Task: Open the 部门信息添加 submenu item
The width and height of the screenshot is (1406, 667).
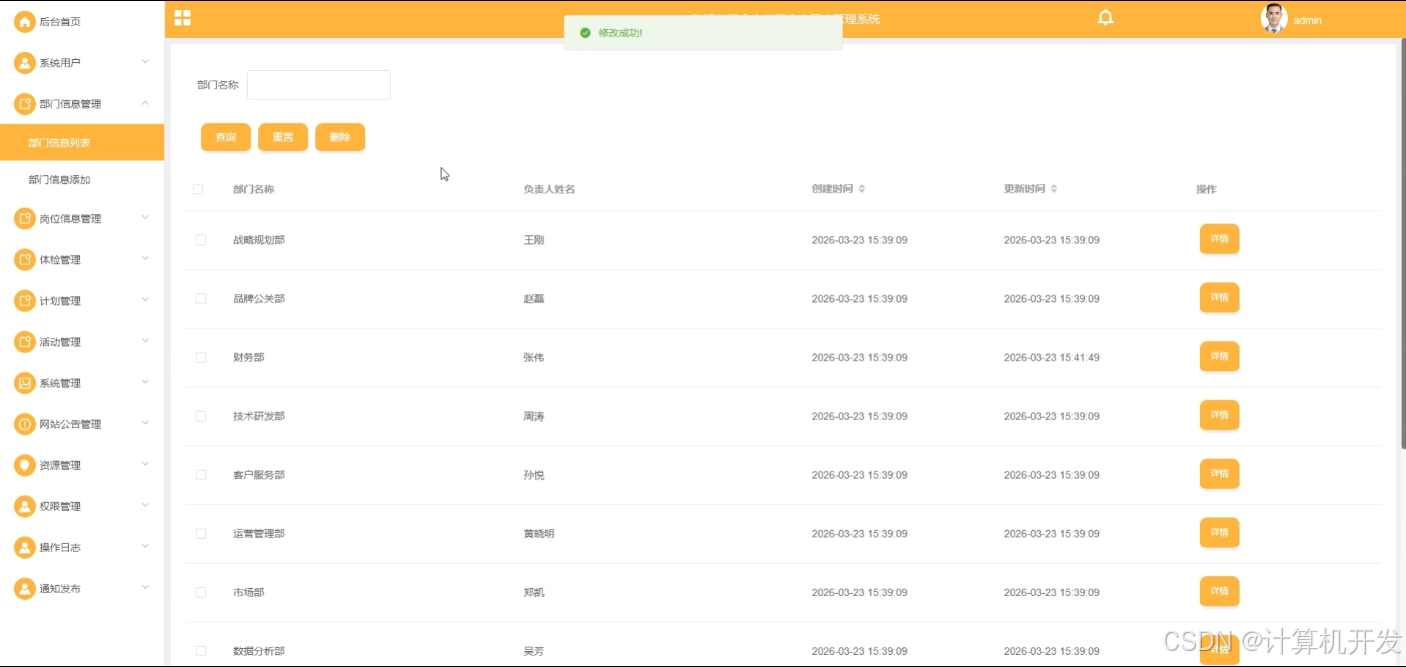Action: 82,180
